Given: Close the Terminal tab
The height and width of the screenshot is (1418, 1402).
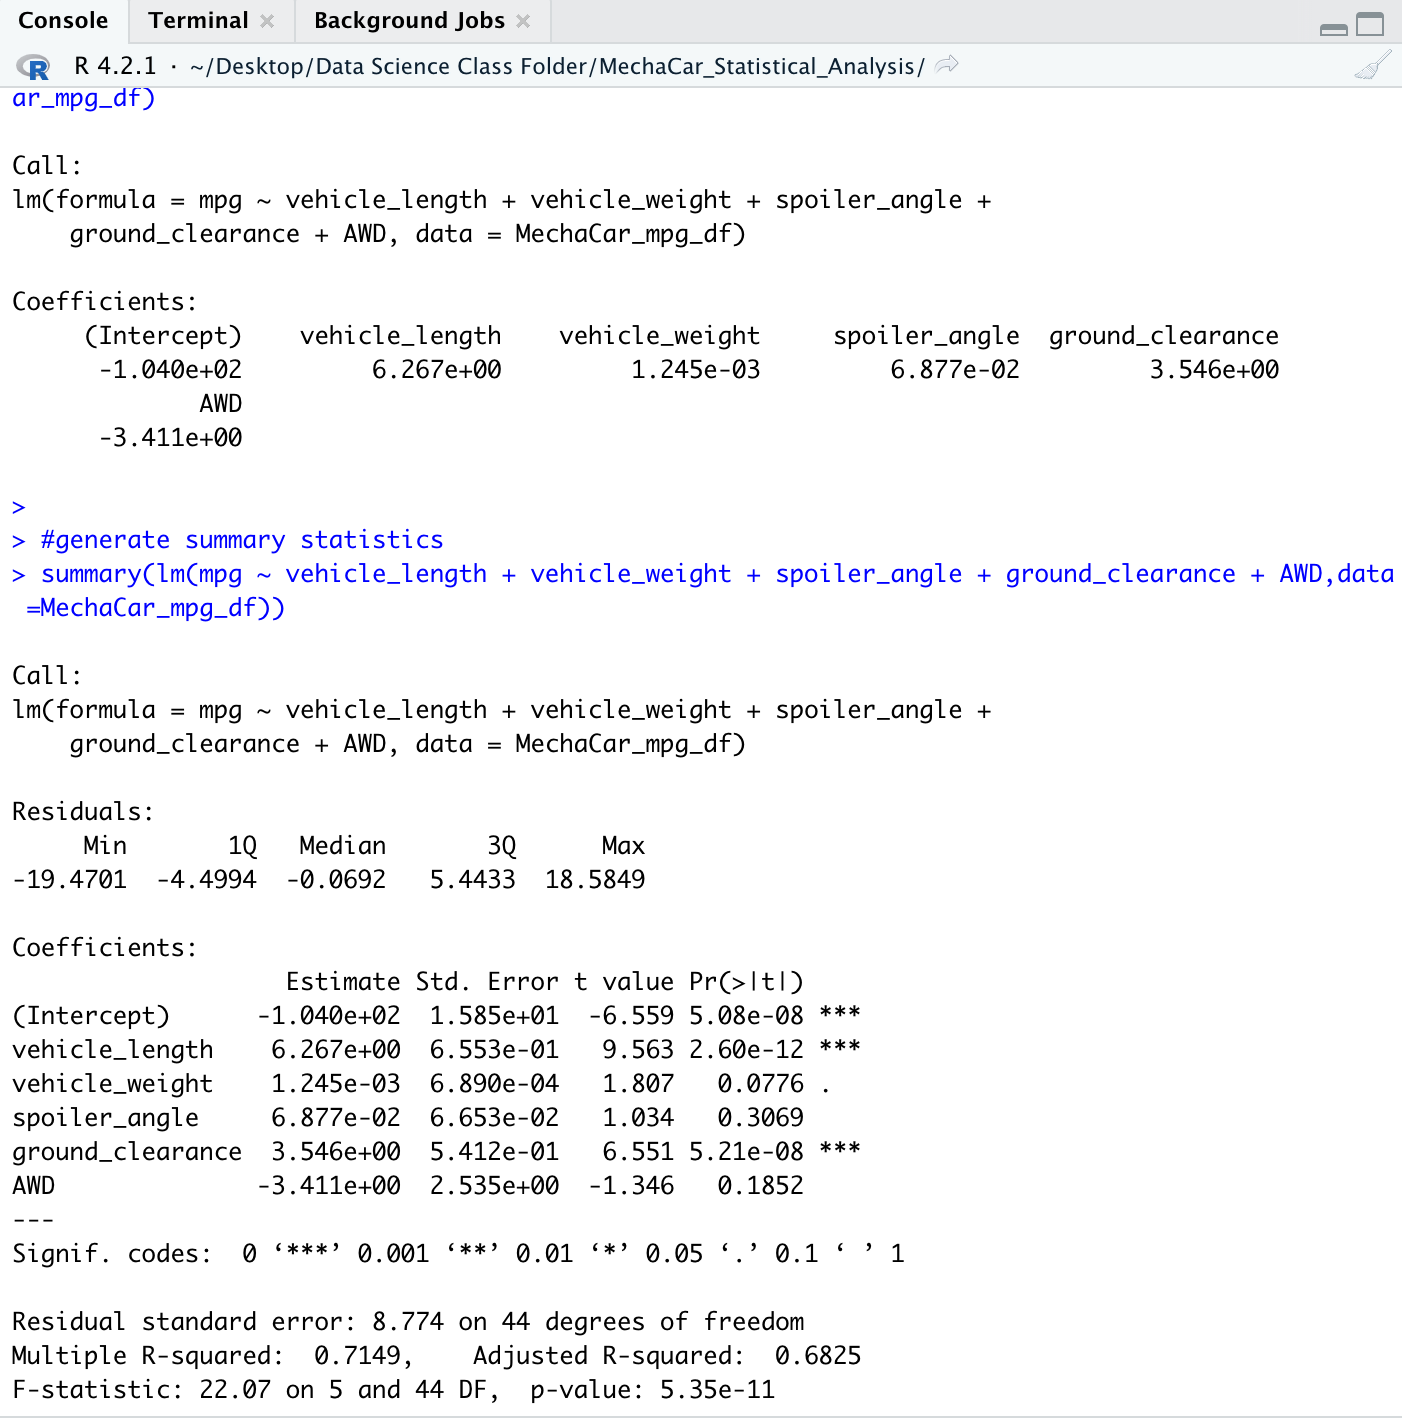Looking at the screenshot, I should coord(267,21).
